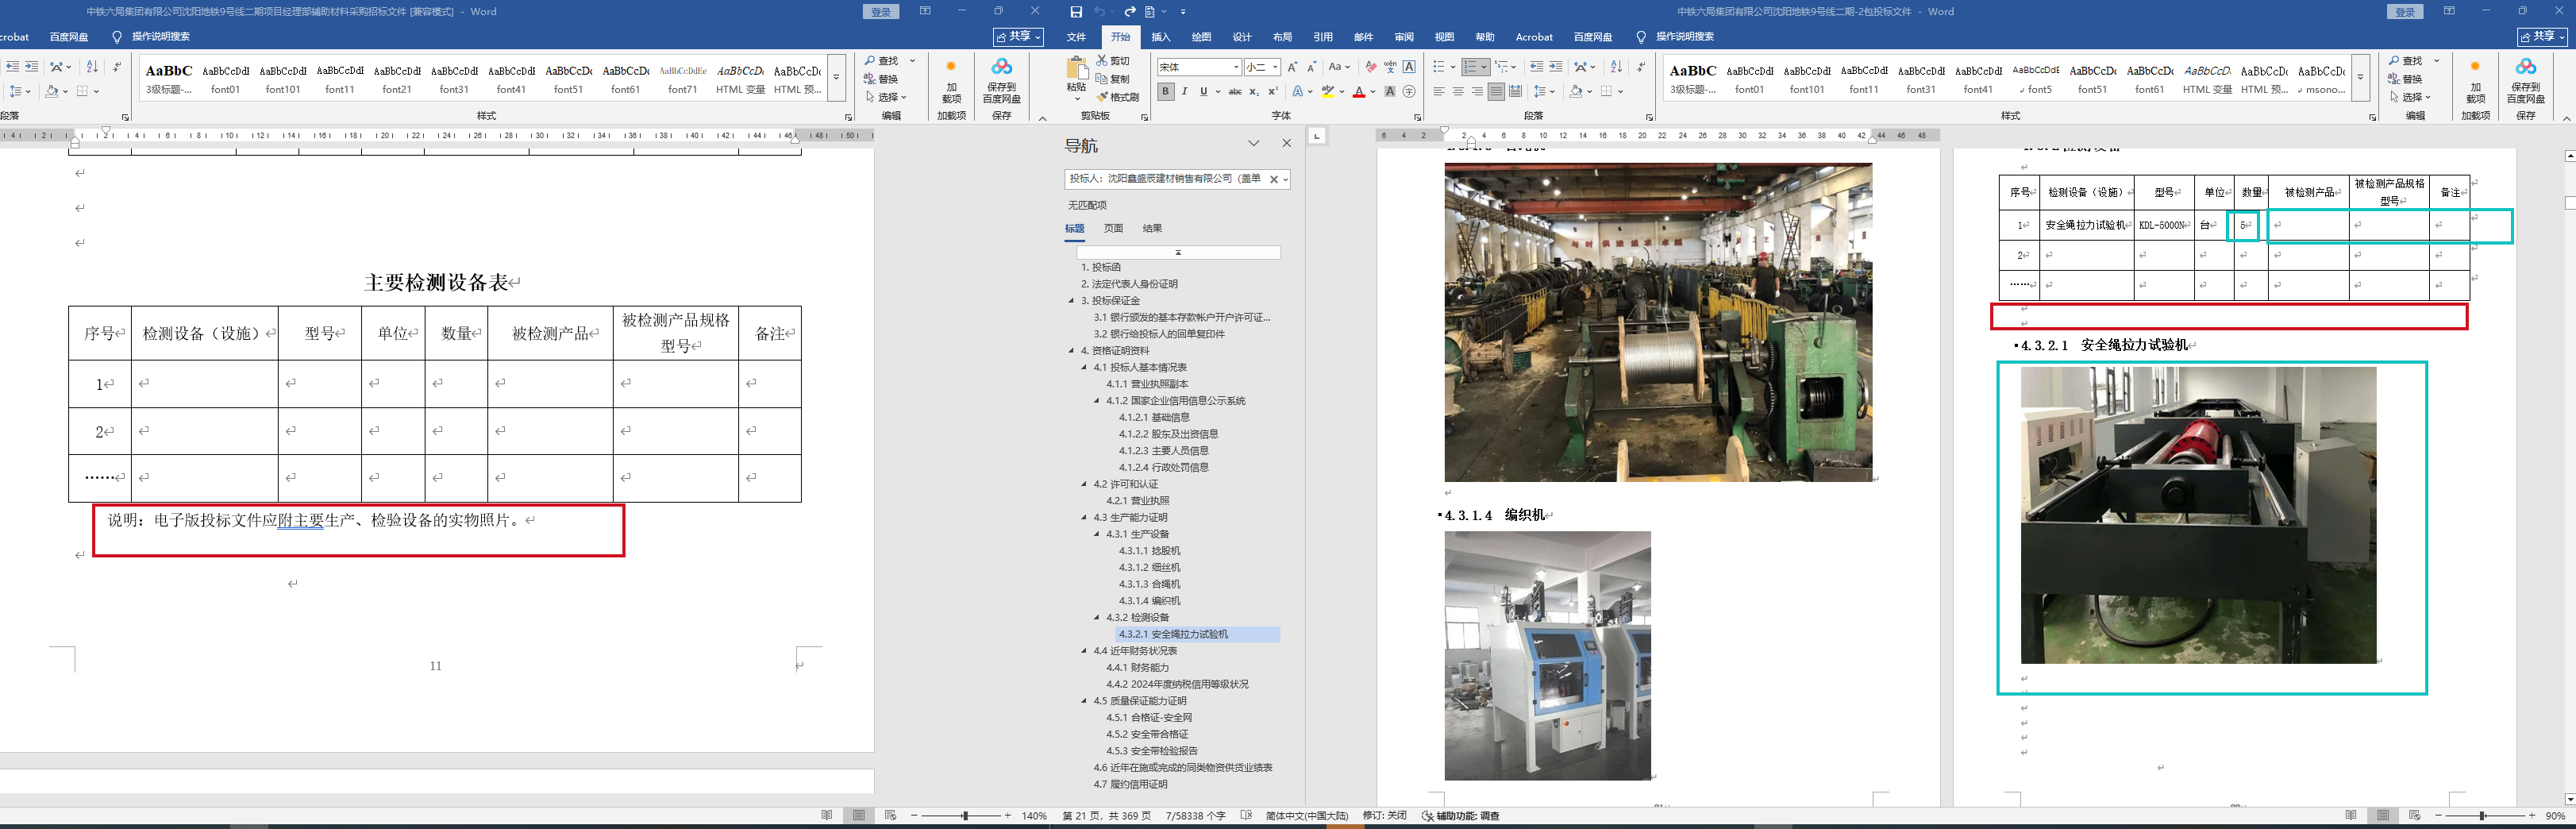Image resolution: width=2576 pixels, height=829 pixels.
Task: Collapse the 4.3.1 生产设备 heading in navigation
Action: [x=1097, y=534]
